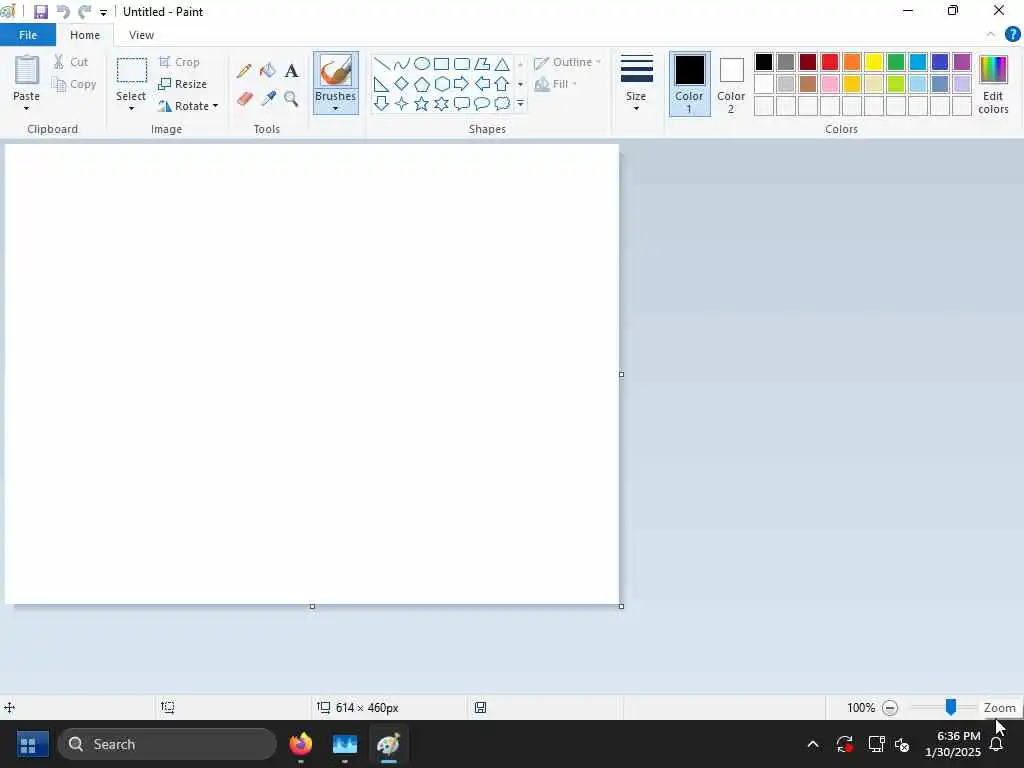Choose the Five-point star shape

tap(422, 104)
